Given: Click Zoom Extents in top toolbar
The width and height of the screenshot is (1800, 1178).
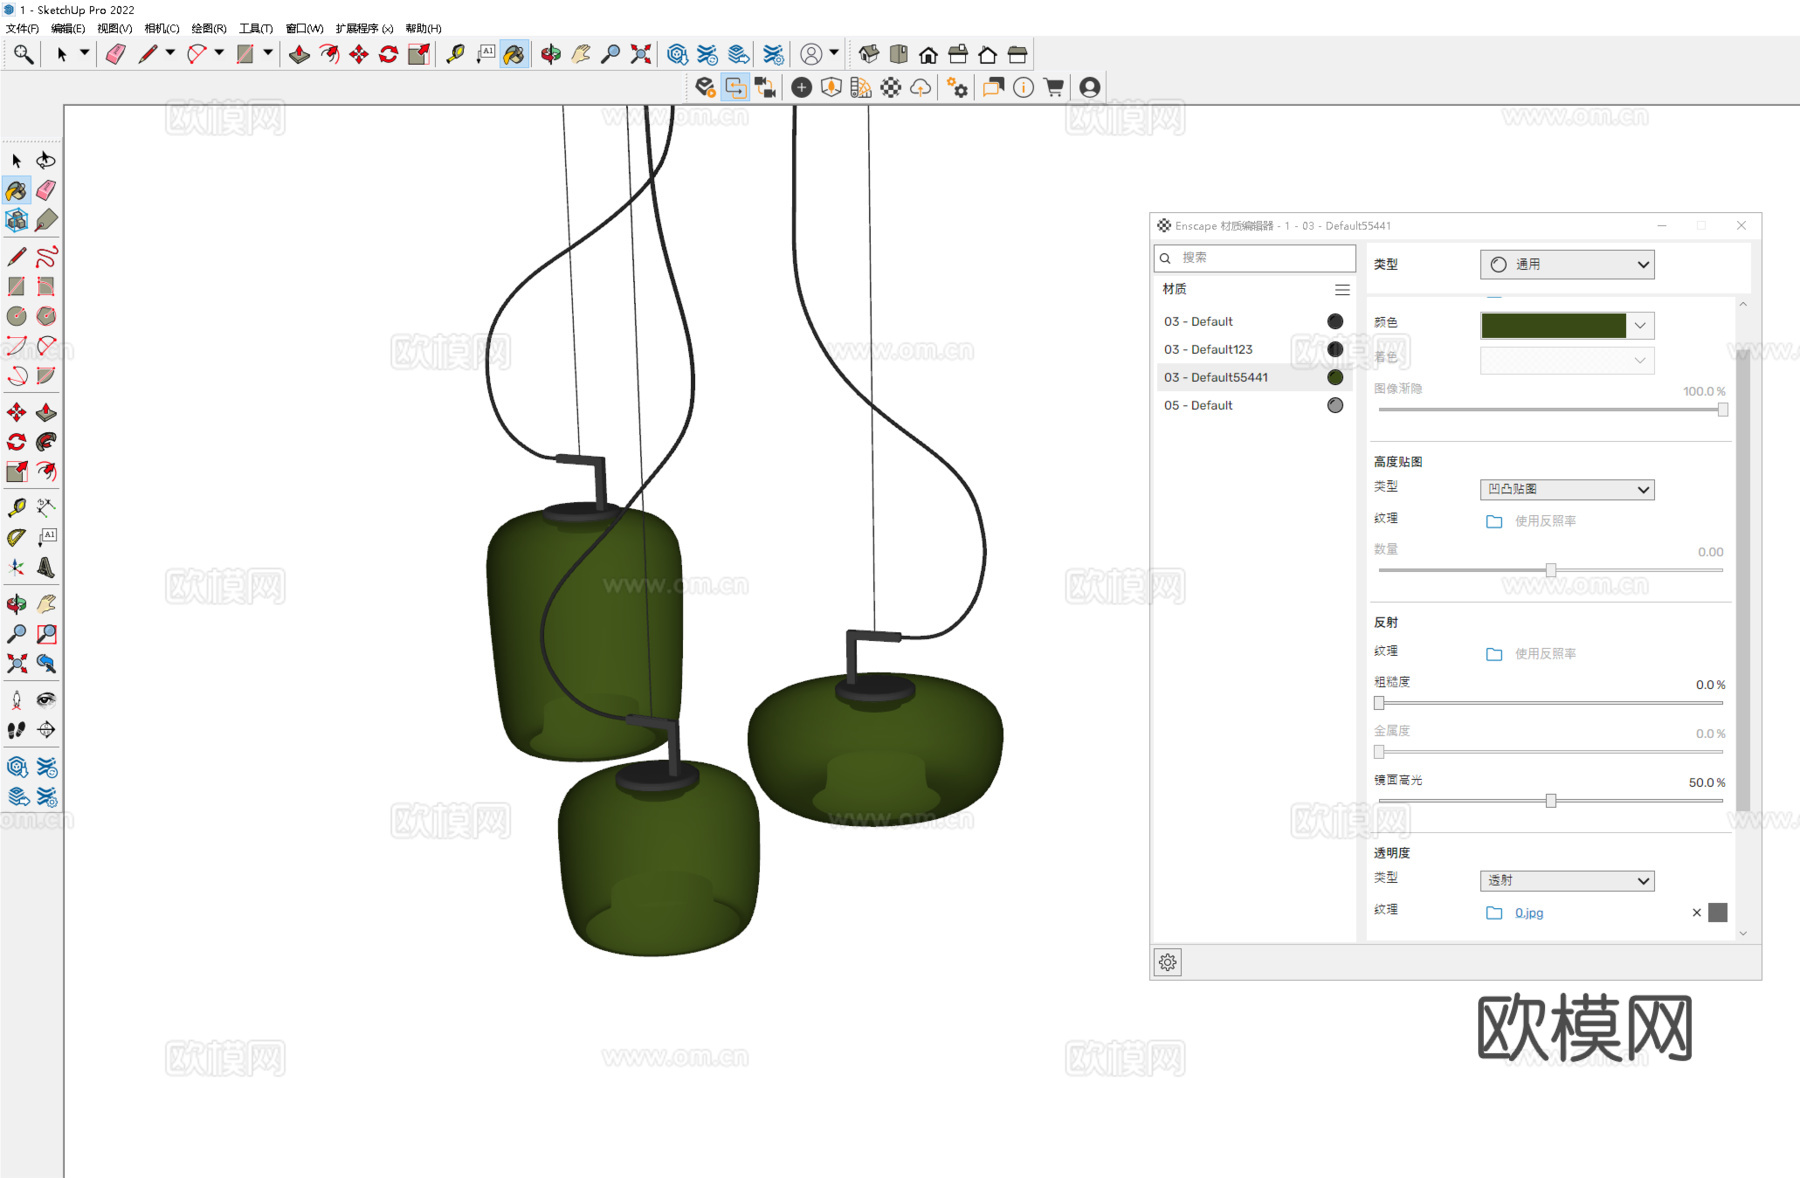Looking at the screenshot, I should [x=641, y=54].
